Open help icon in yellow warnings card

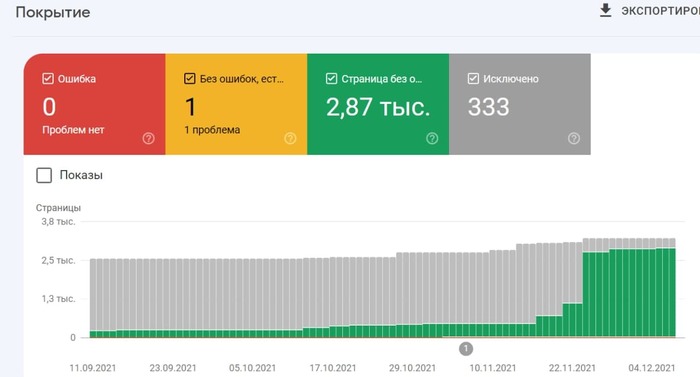click(x=290, y=138)
